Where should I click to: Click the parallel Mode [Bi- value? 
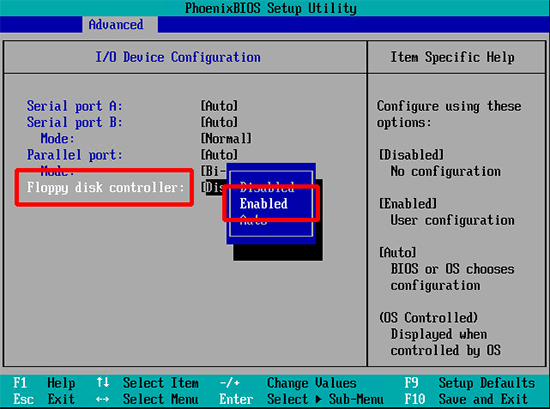coord(213,171)
